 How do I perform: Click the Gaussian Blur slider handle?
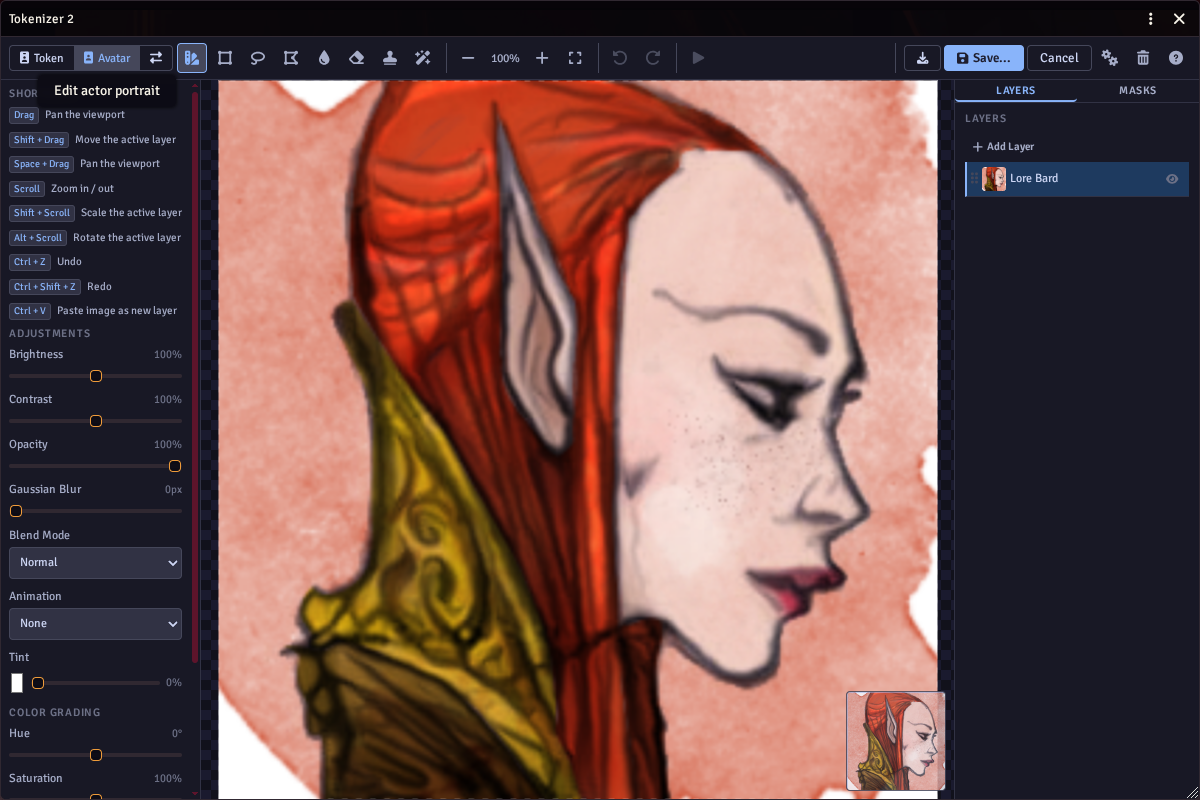(x=16, y=511)
